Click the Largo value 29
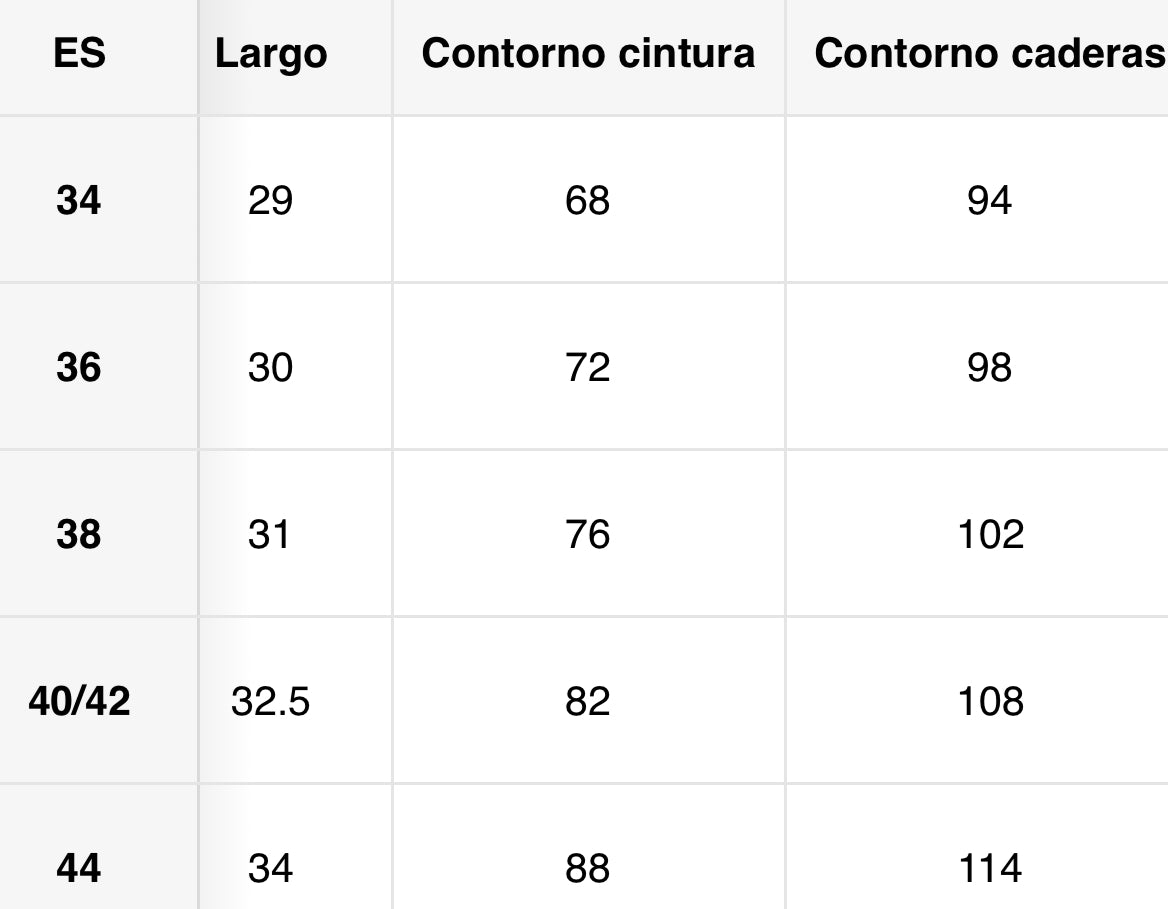 click(x=270, y=201)
